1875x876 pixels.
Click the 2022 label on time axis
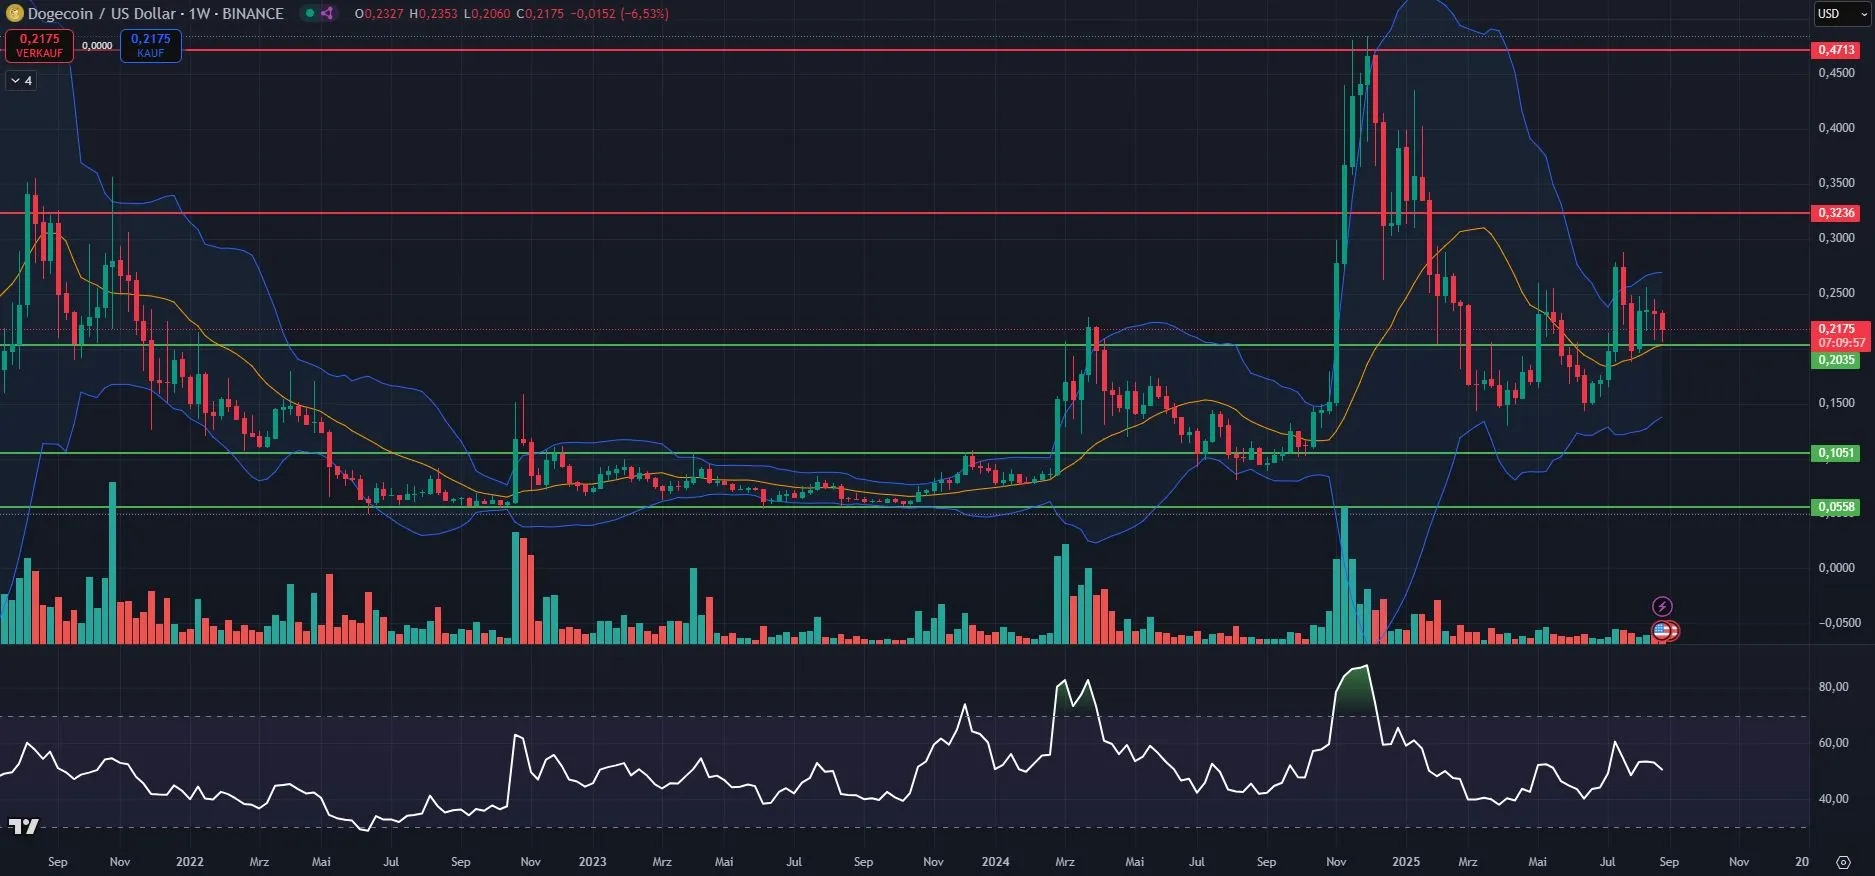tap(189, 862)
